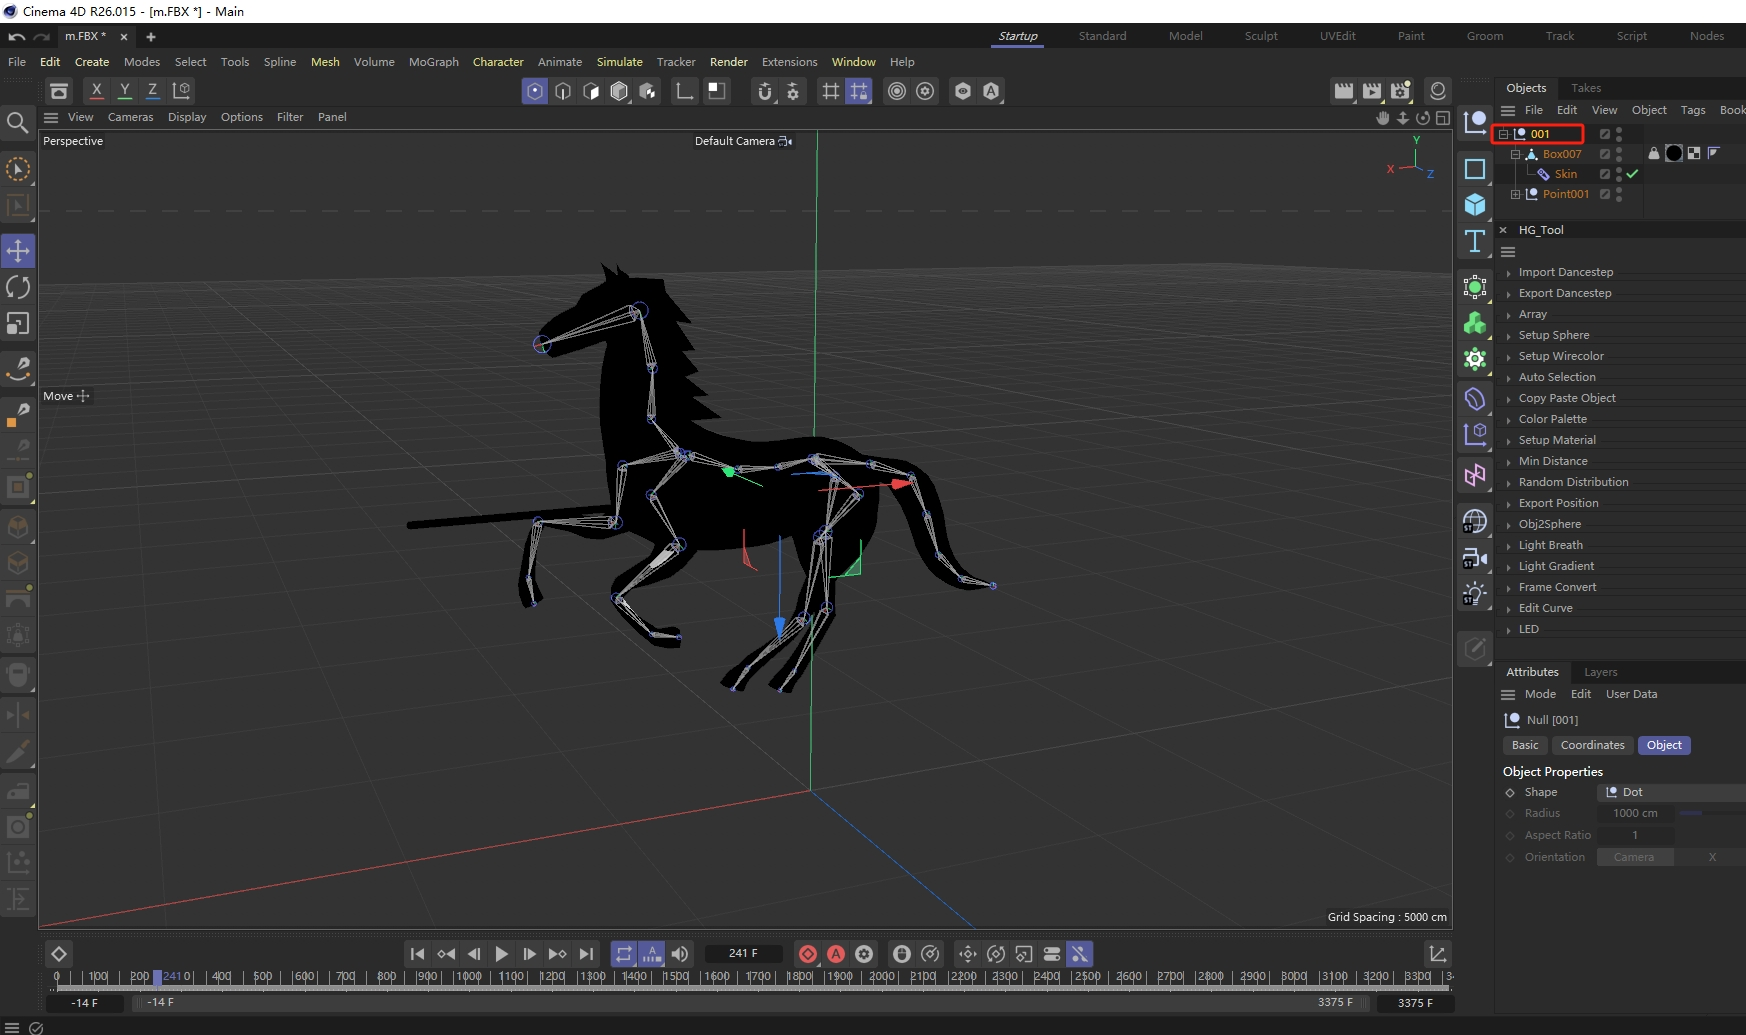
Task: Click the Undo arrow icon
Action: pyautogui.click(x=17, y=36)
